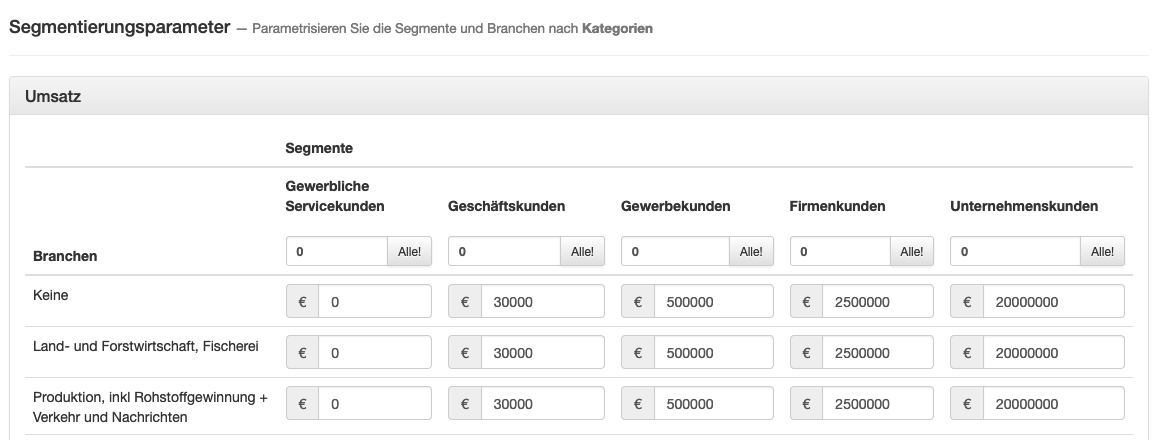Select Keine row Gewerbekunden value 500000
The width and height of the screenshot is (1155, 440).
coord(714,301)
